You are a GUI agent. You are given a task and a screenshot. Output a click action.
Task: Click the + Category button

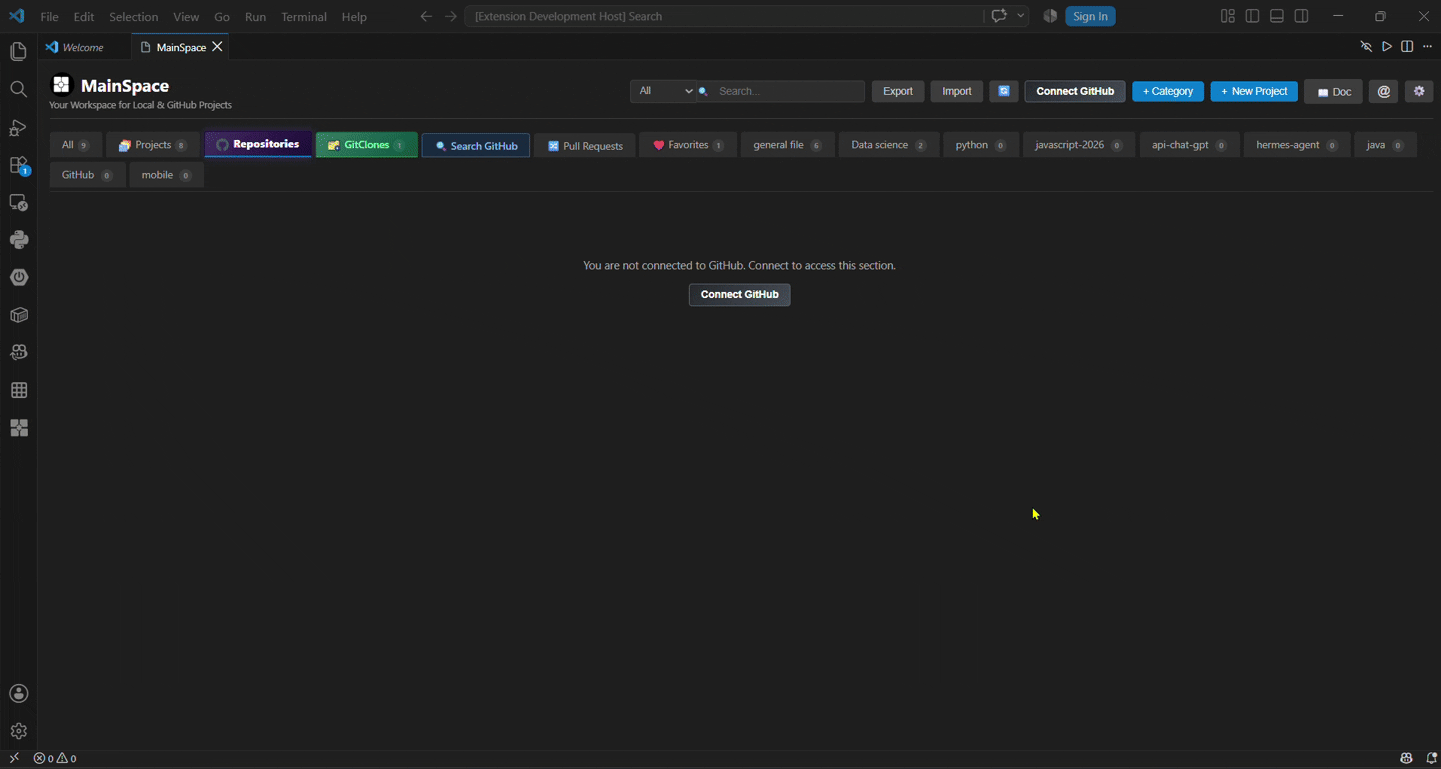click(1168, 91)
